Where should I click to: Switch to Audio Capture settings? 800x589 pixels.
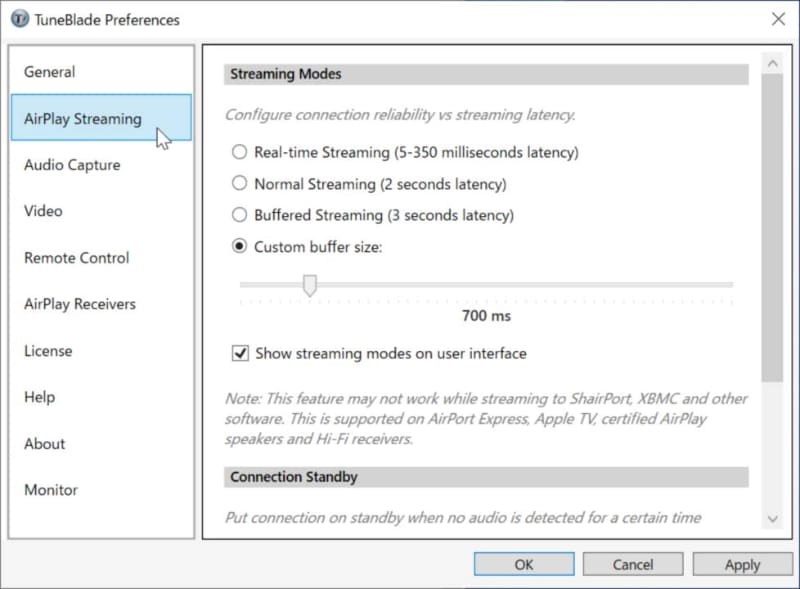coord(101,165)
